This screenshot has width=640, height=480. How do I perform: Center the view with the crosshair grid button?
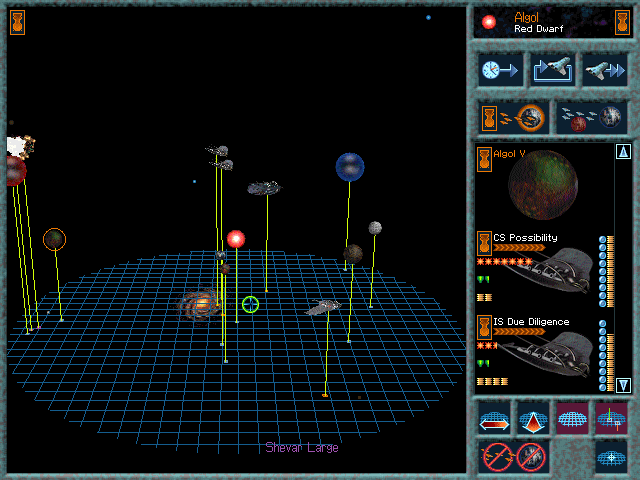(611, 457)
